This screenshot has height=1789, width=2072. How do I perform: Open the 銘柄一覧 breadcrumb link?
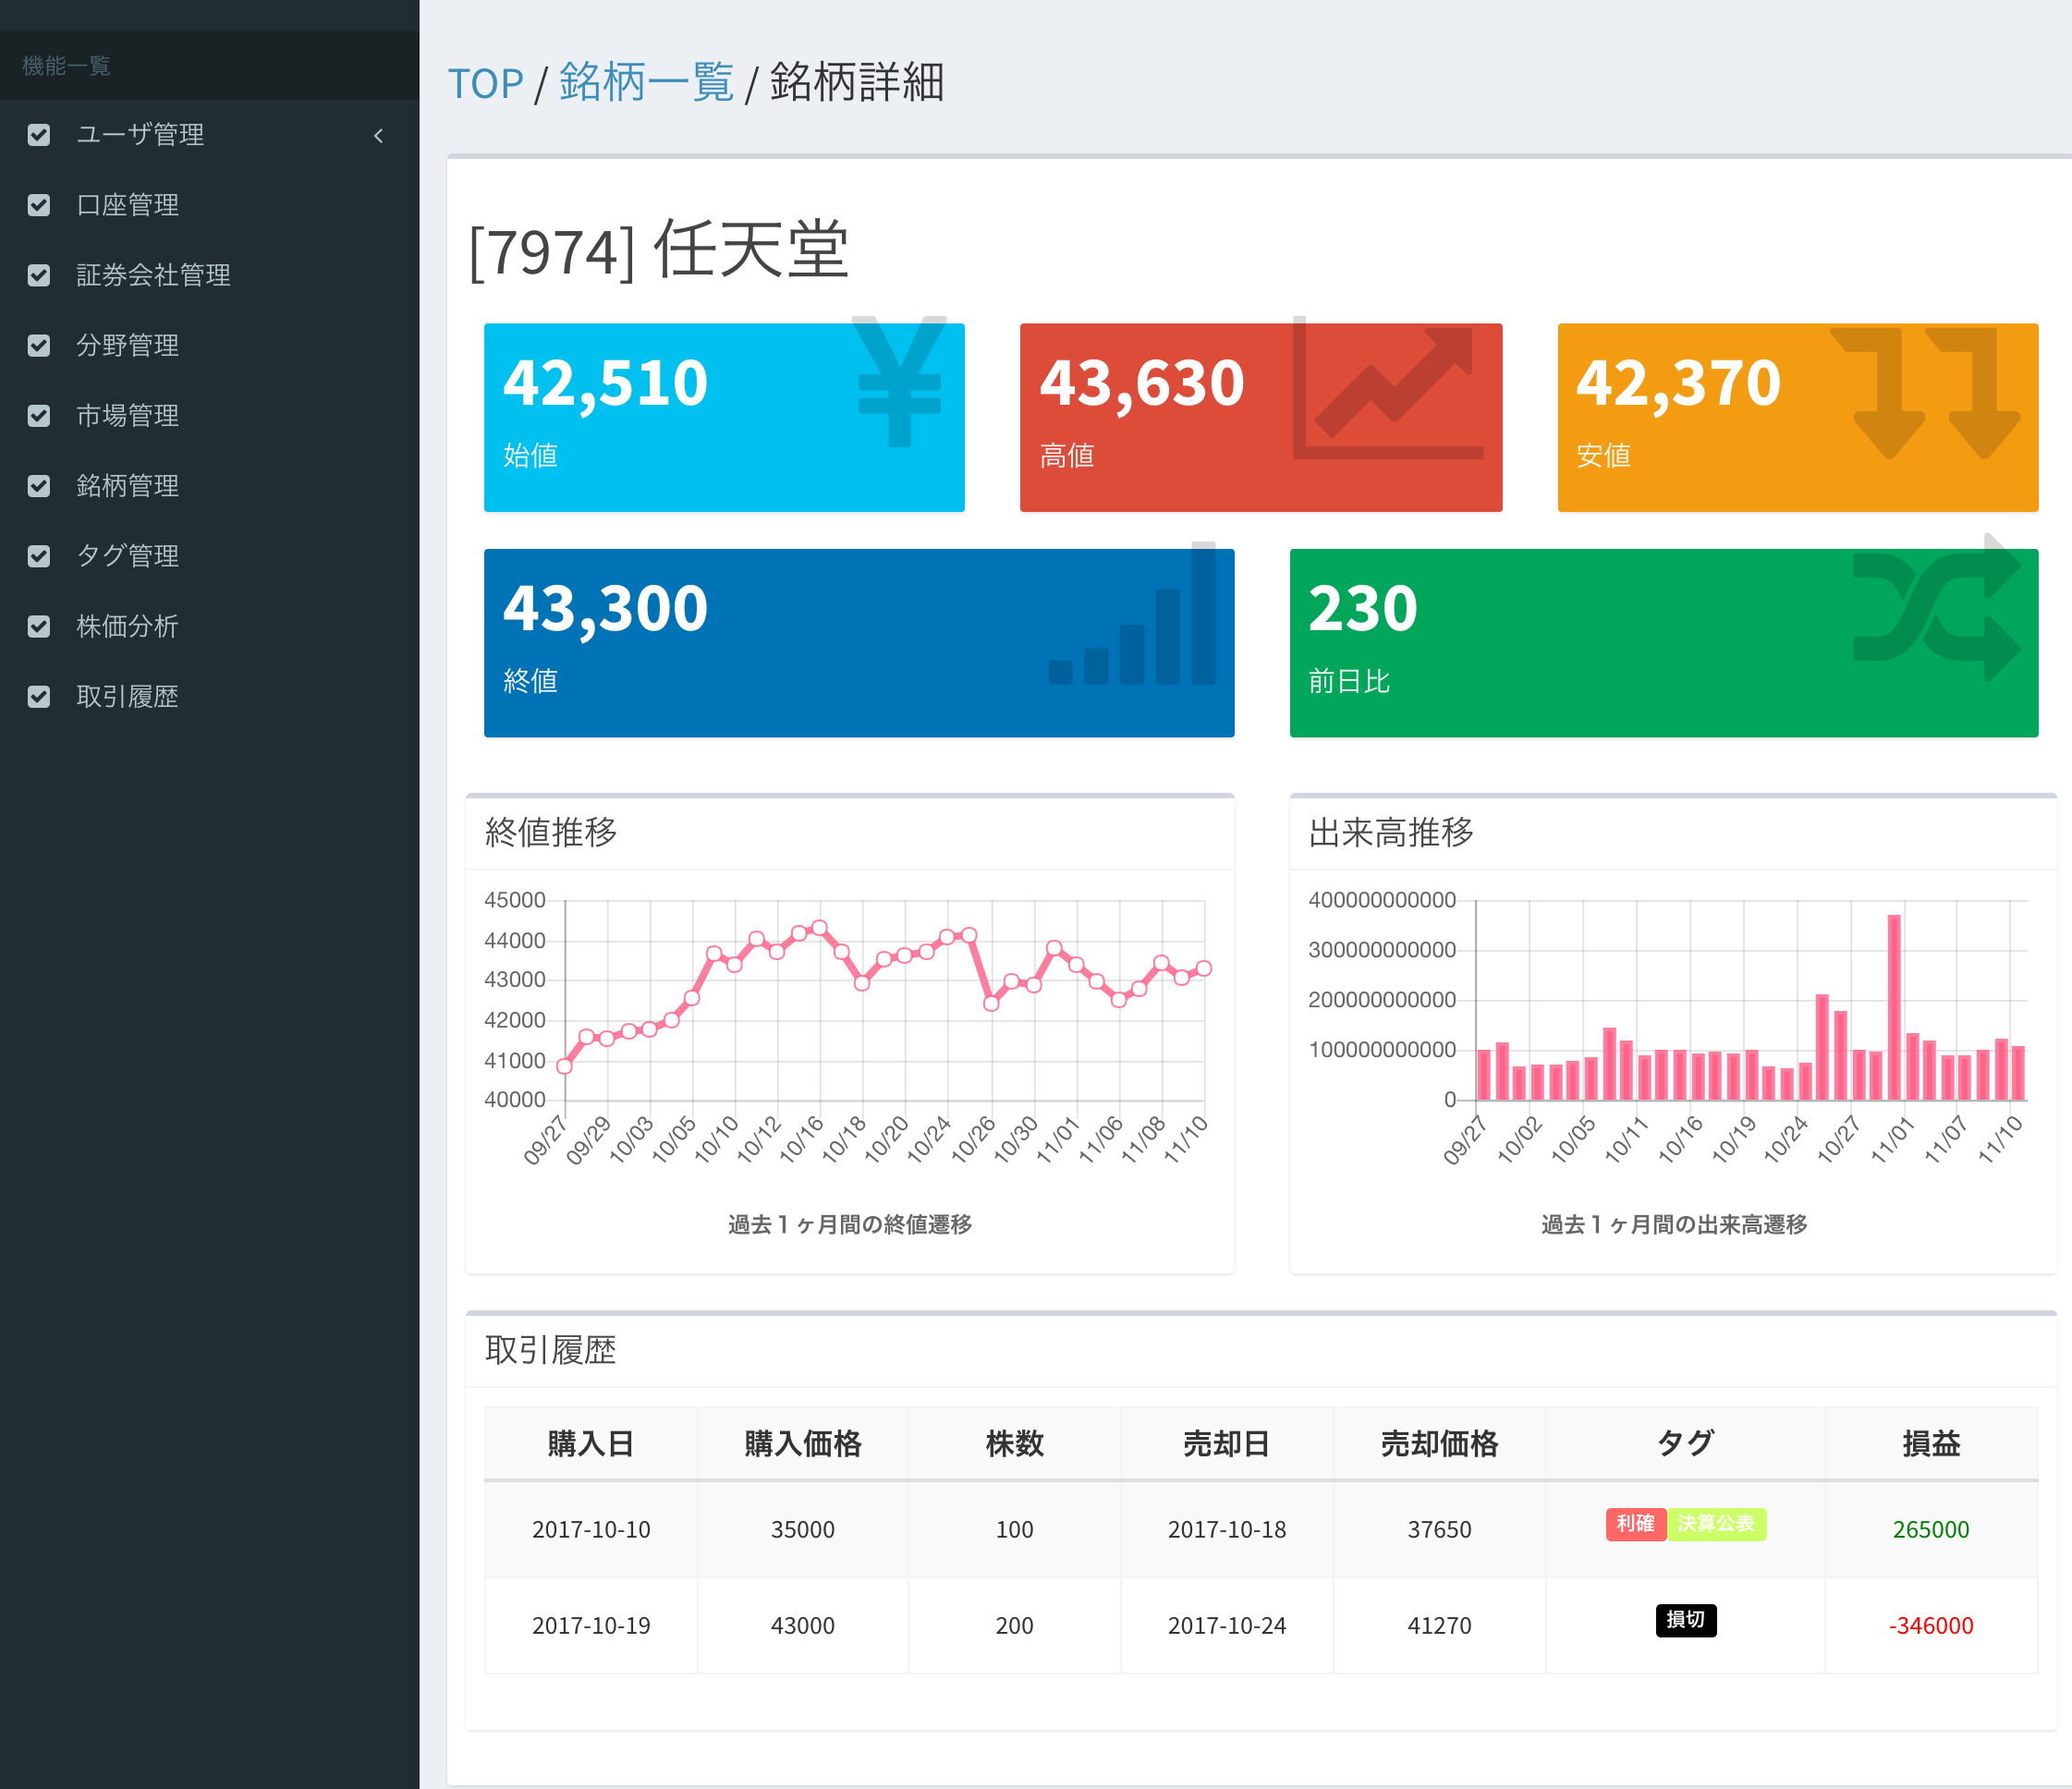point(646,84)
